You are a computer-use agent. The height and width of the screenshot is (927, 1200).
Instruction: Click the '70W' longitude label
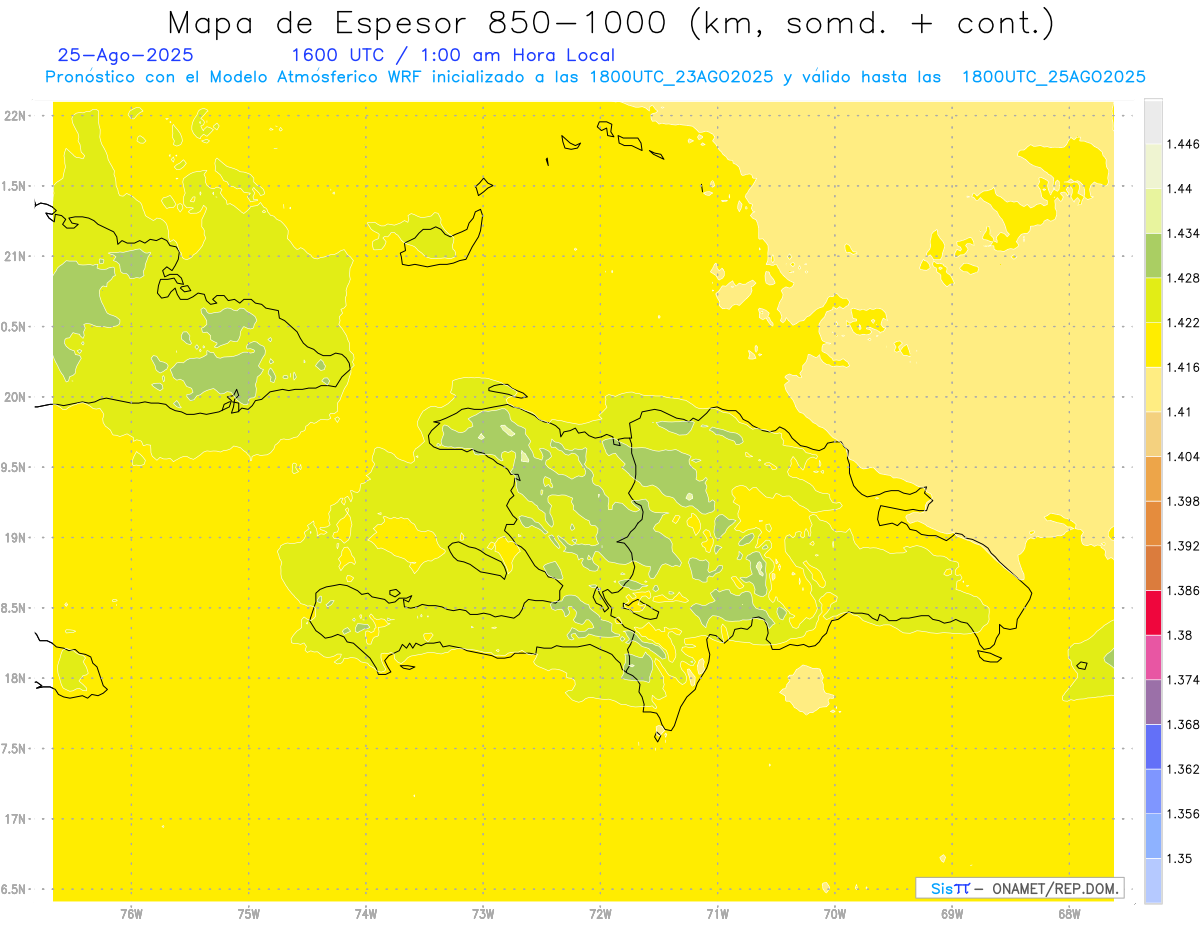[835, 914]
